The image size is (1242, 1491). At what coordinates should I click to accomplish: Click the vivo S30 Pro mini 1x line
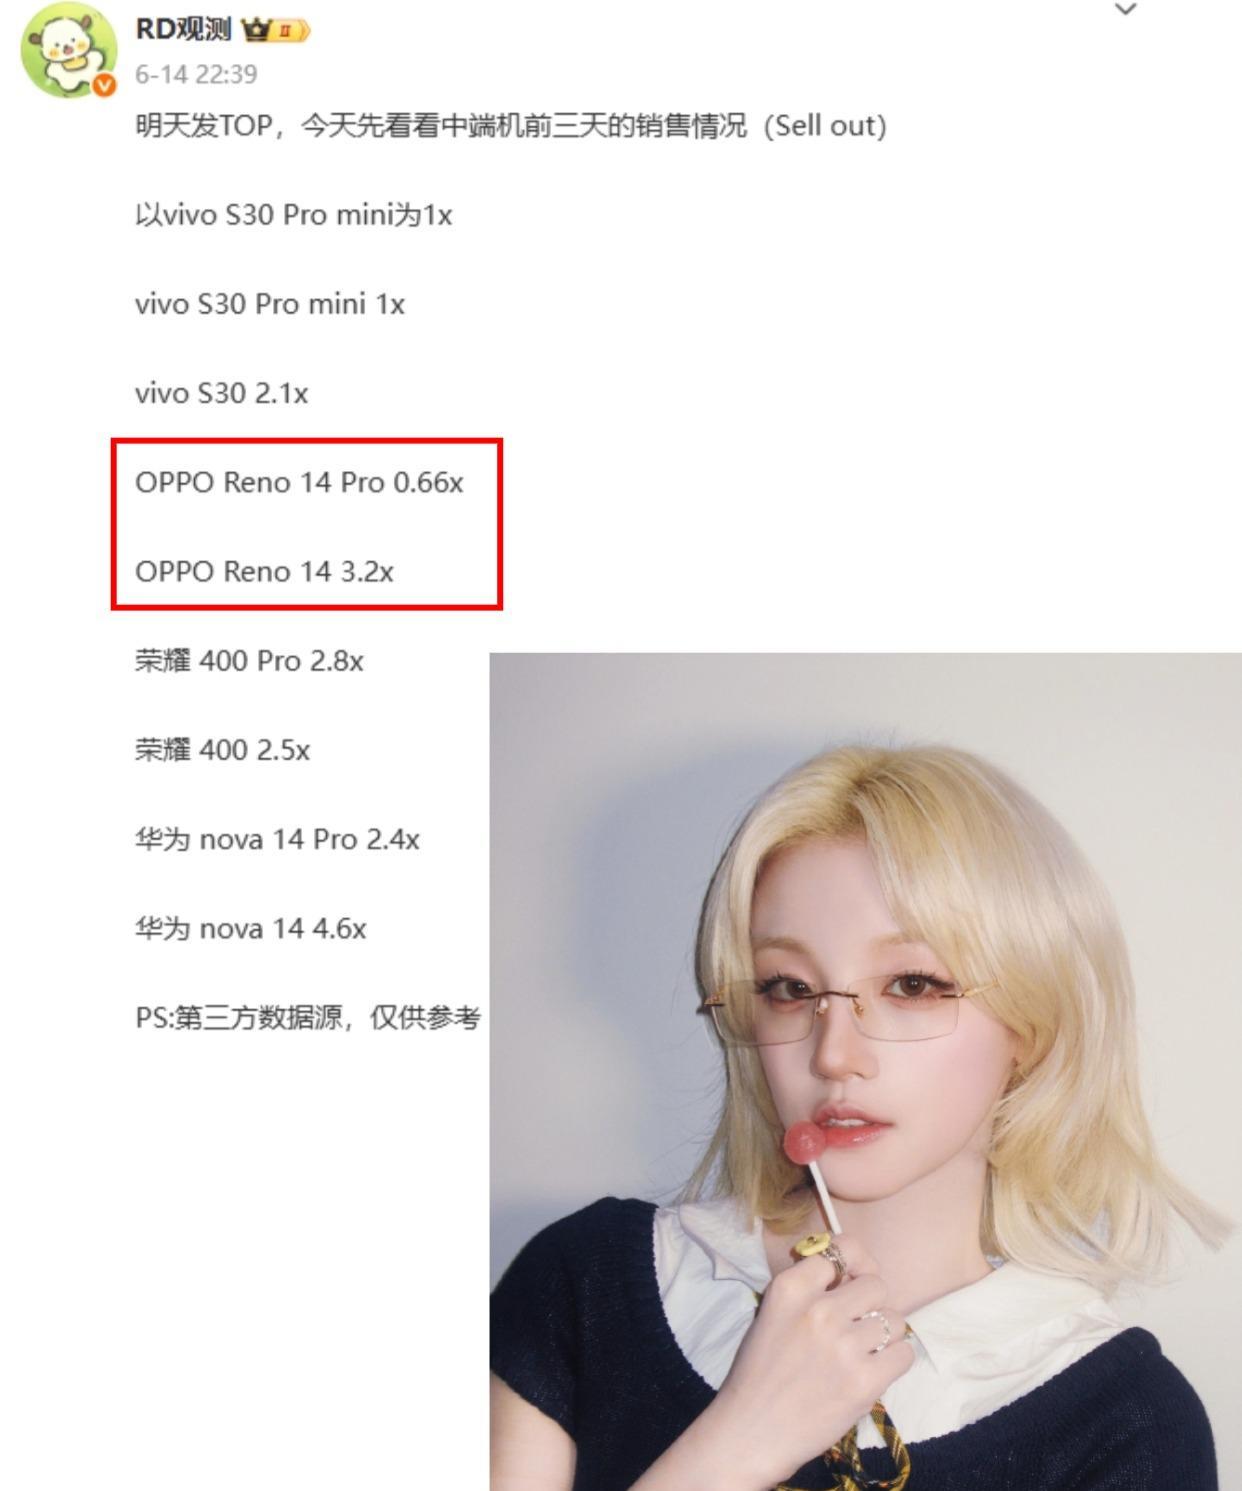pyautogui.click(x=270, y=304)
